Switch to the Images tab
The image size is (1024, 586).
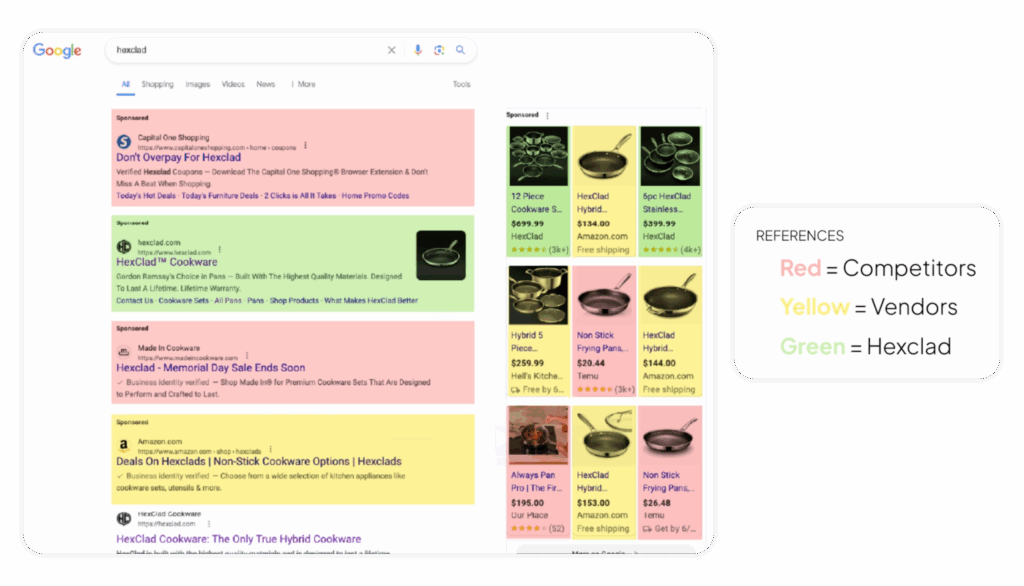pyautogui.click(x=198, y=85)
